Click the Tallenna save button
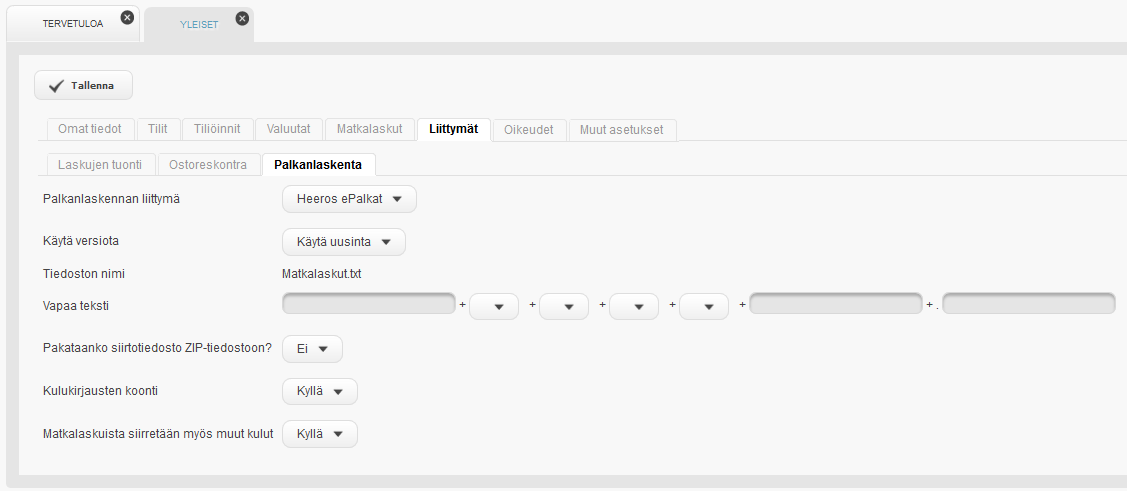 click(x=84, y=86)
